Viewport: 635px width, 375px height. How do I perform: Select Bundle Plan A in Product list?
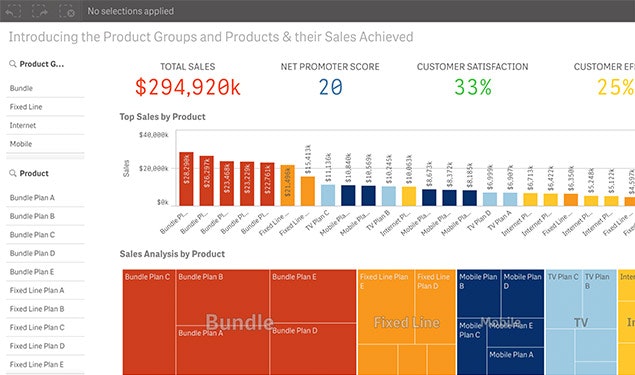click(x=45, y=198)
